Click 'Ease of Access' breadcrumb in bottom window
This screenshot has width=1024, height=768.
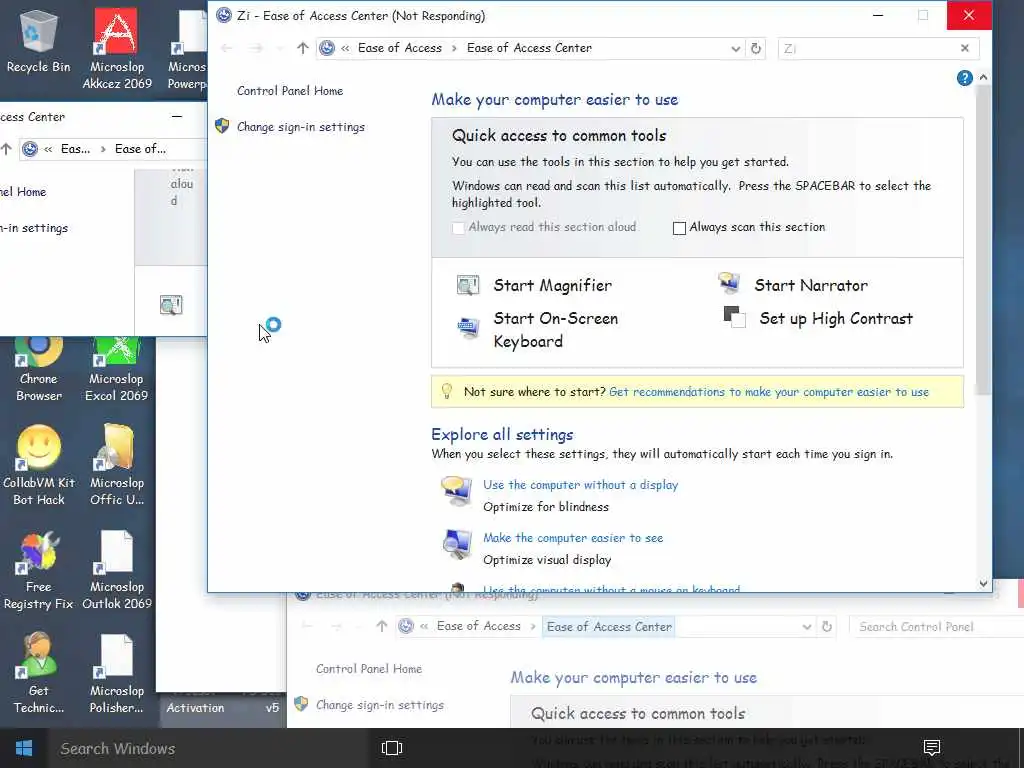(479, 626)
